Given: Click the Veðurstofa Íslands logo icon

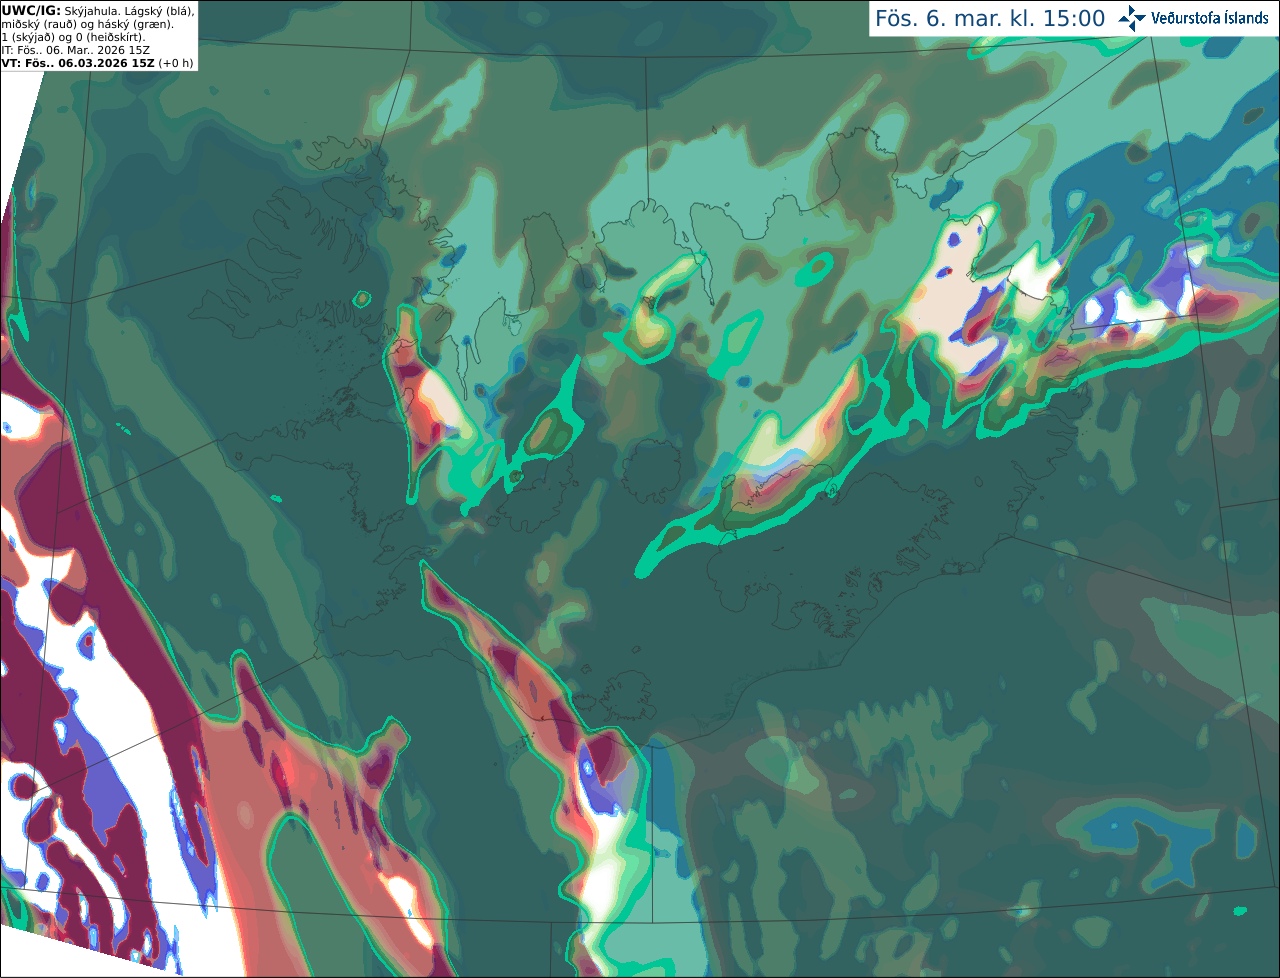Looking at the screenshot, I should [x=1131, y=18].
